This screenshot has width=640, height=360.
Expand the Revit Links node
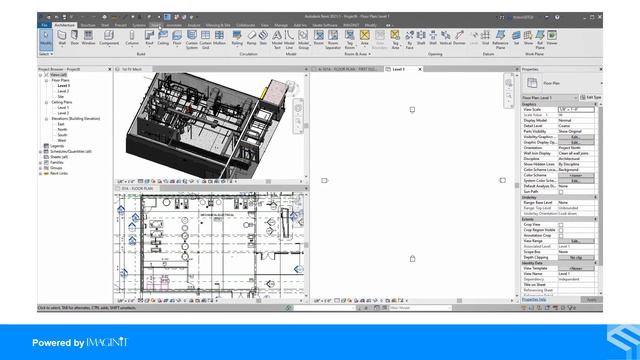point(40,173)
